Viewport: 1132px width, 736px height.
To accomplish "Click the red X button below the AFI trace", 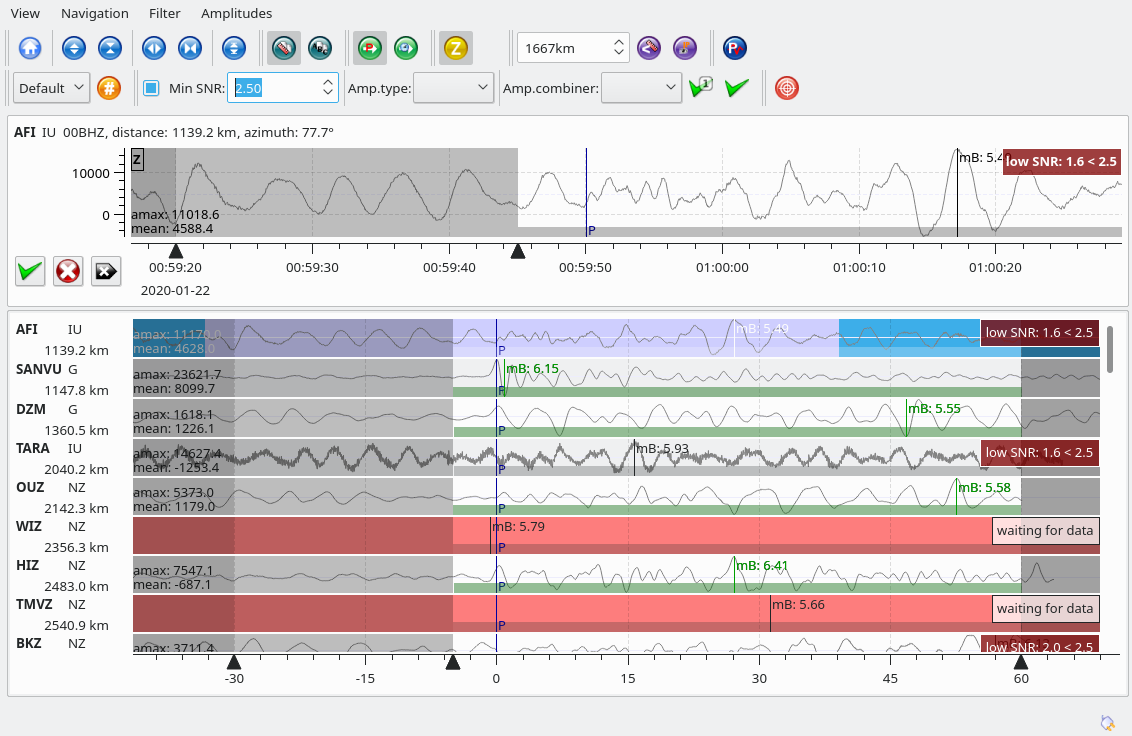I will [68, 270].
